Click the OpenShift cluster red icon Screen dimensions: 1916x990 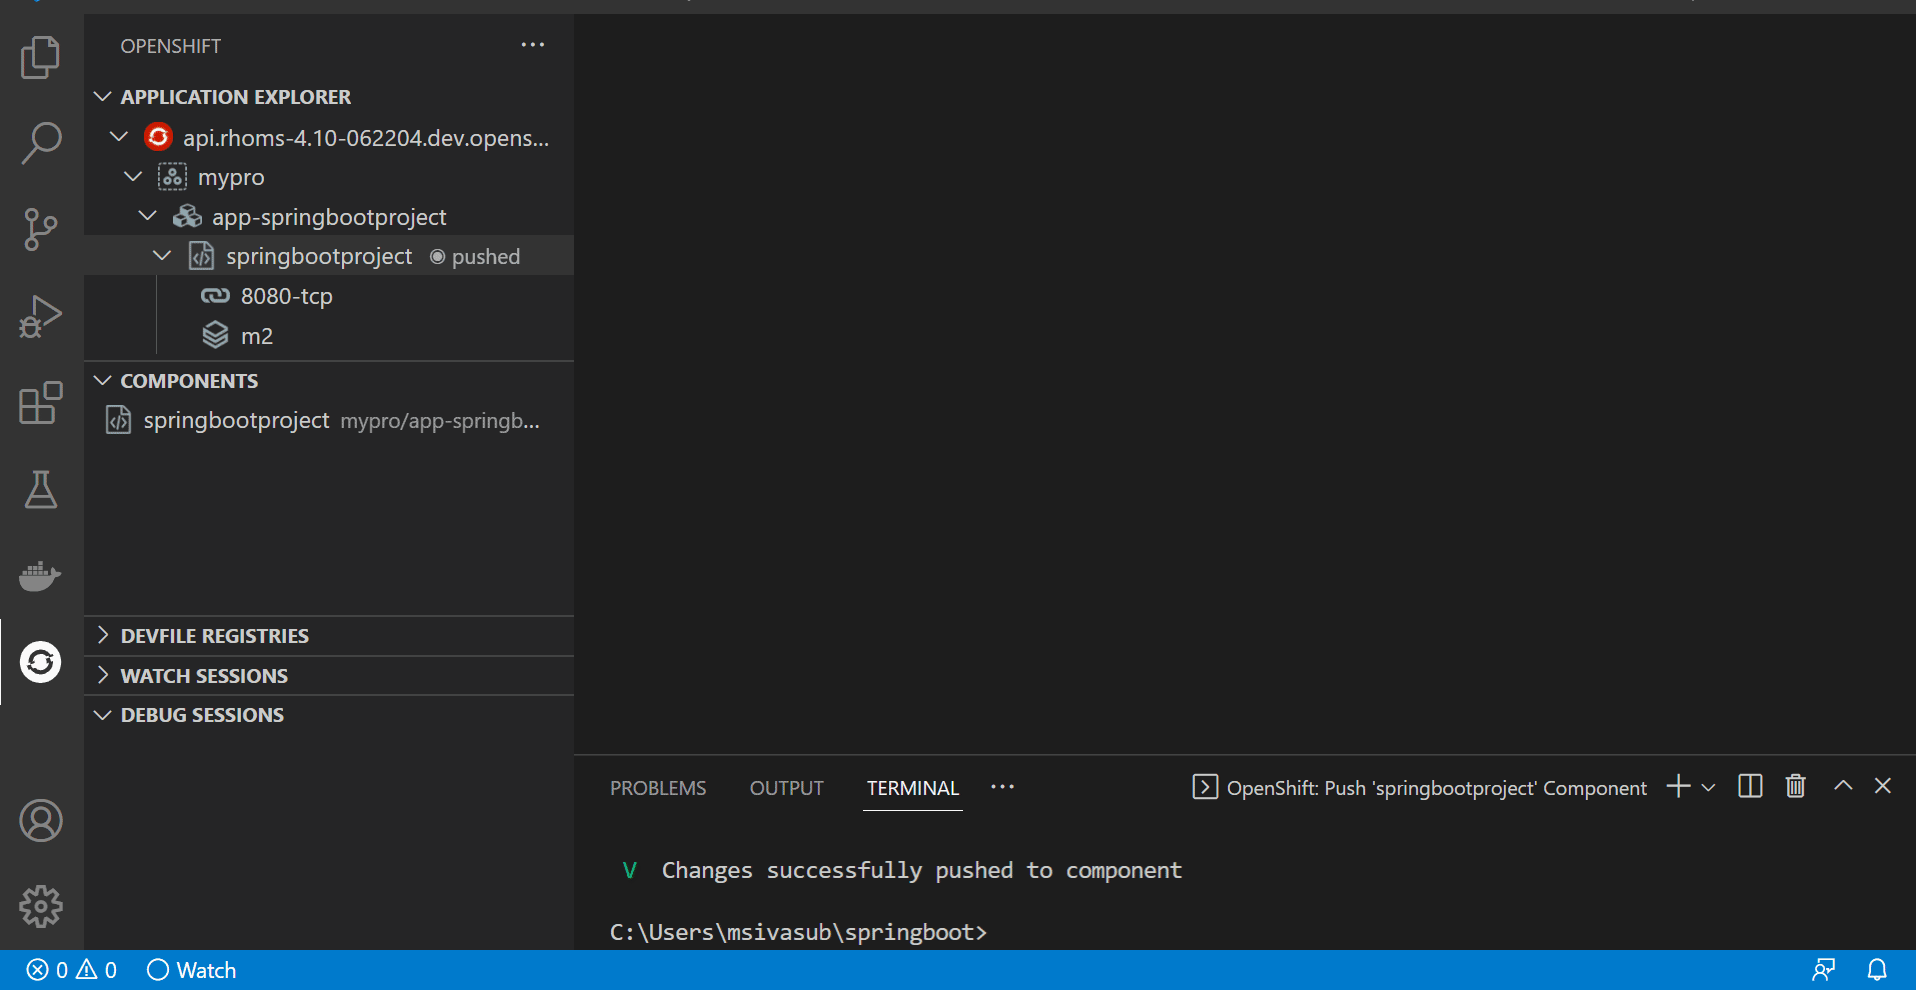click(159, 137)
